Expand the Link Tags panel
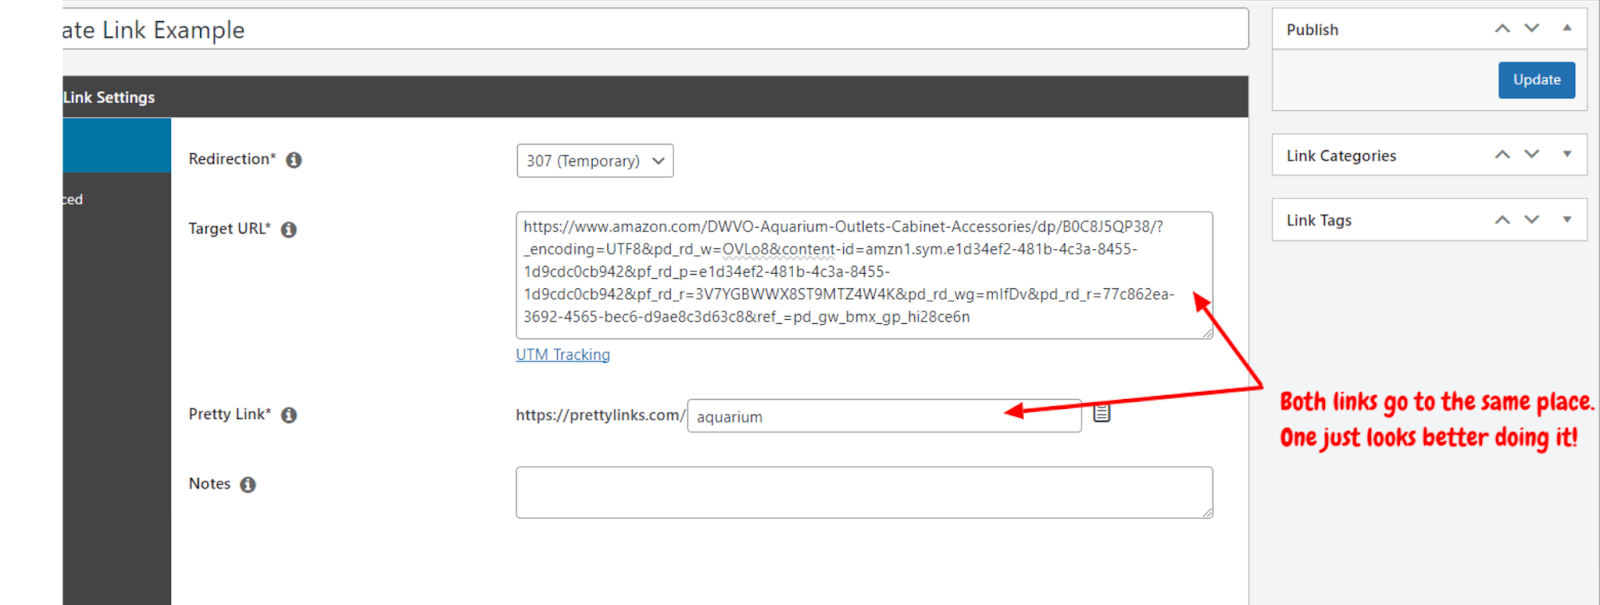1600x605 pixels. (1567, 219)
